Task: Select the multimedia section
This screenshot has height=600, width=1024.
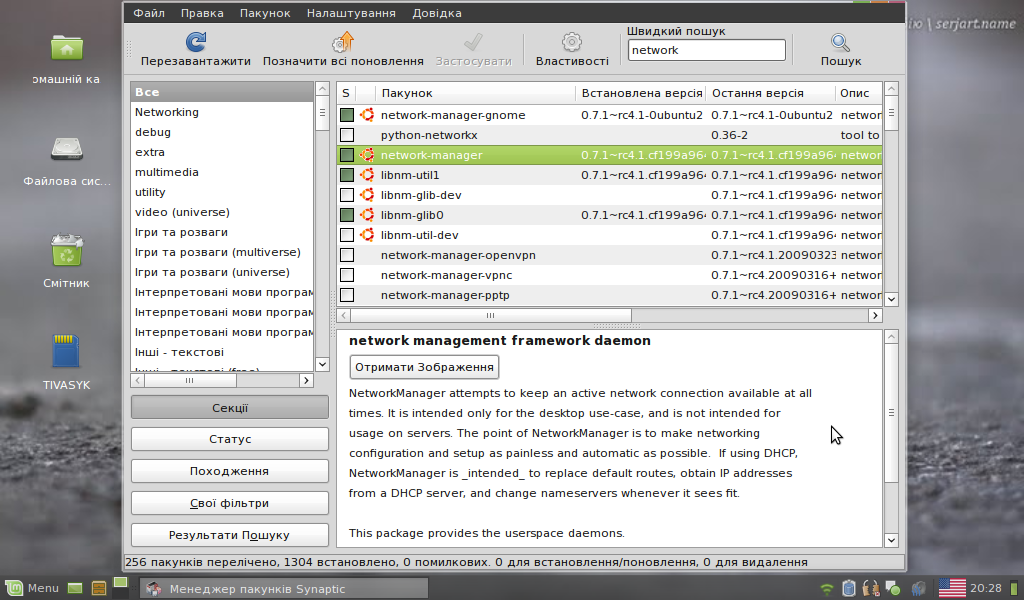Action: [x=222, y=172]
